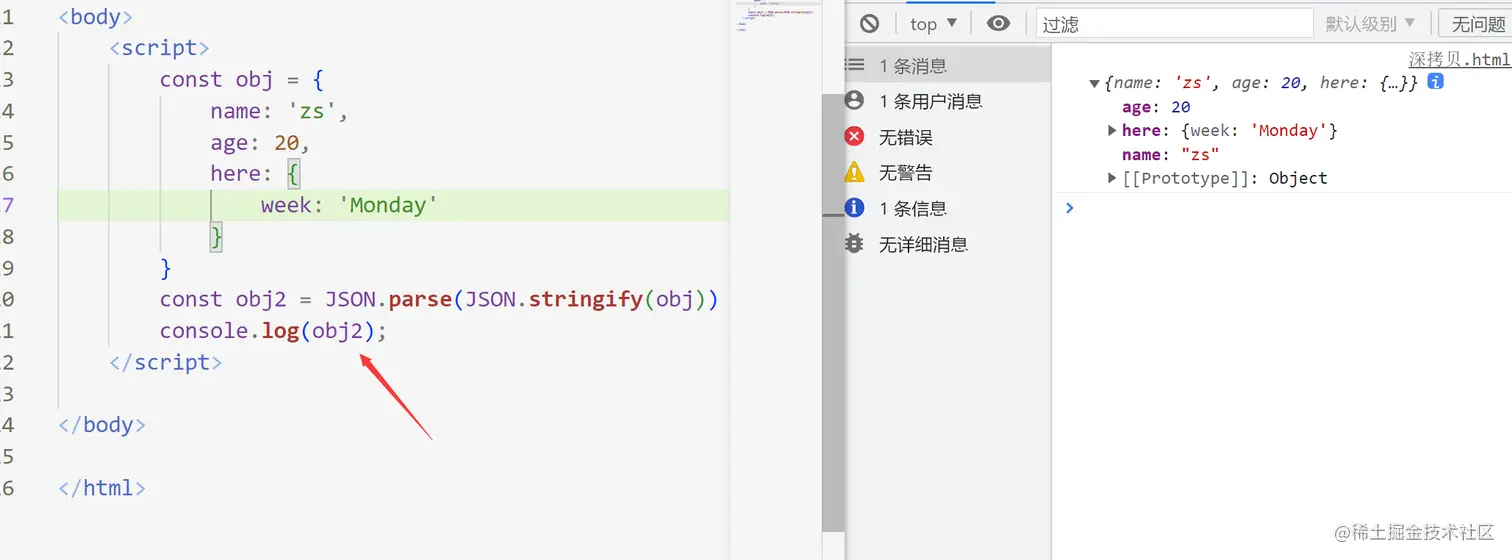This screenshot has width=1512, height=560.
Task: Click the const obj = { line
Action: click(242, 80)
